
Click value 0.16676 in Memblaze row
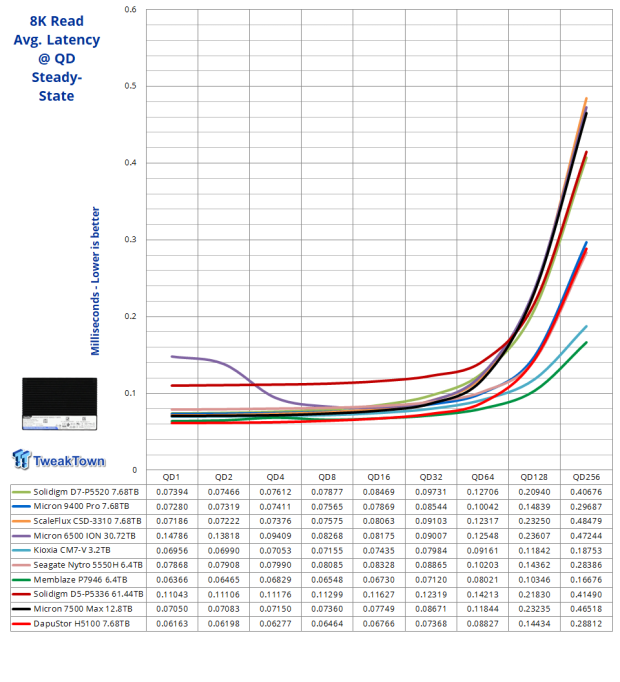586,580
